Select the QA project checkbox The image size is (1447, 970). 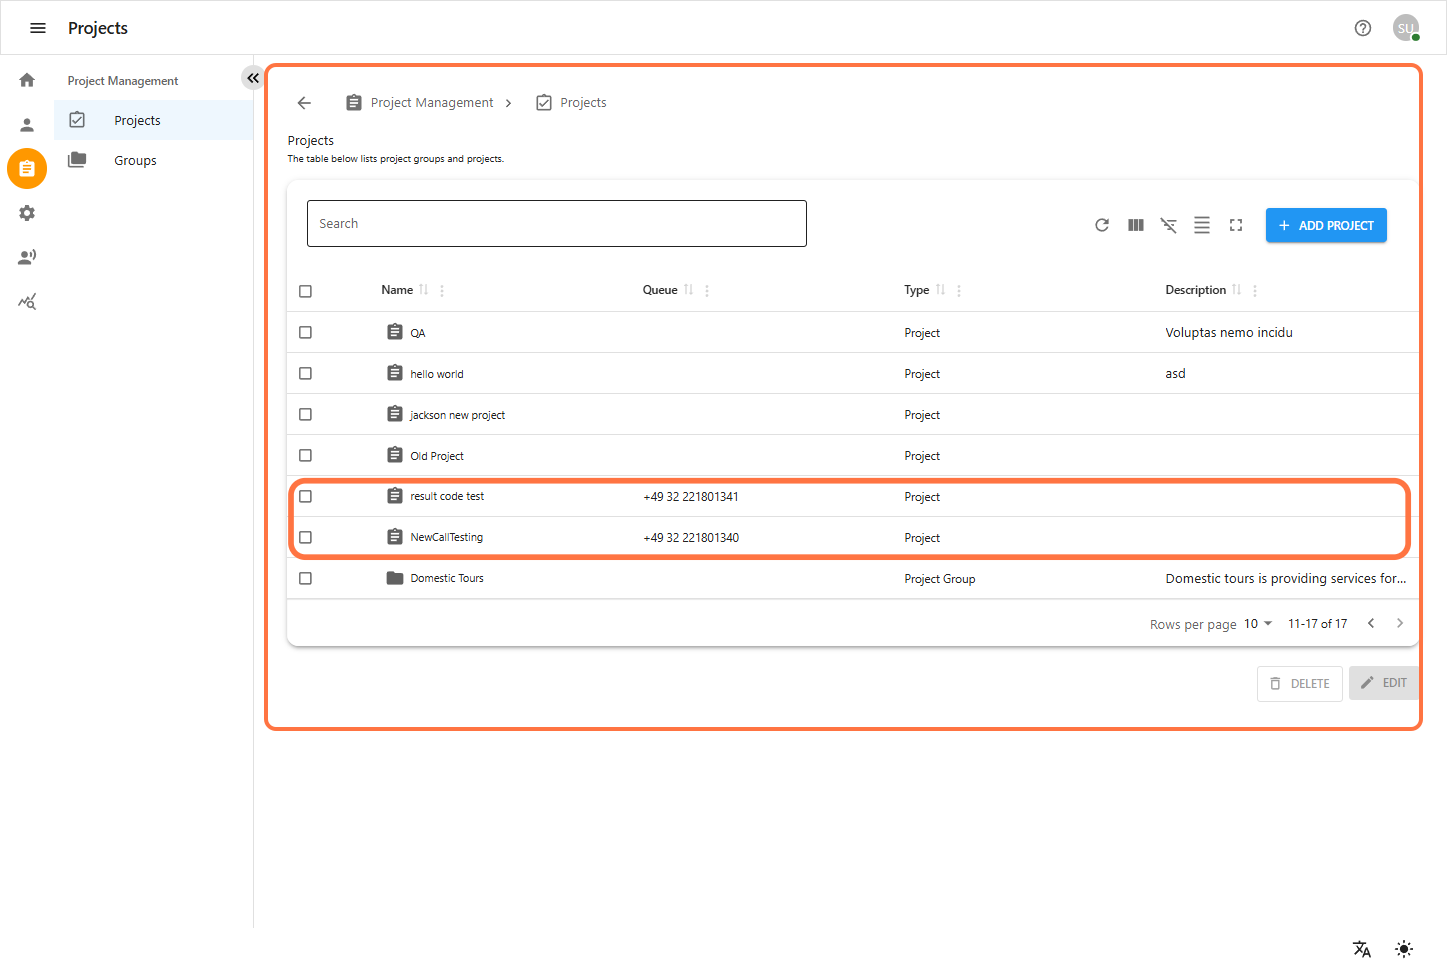tap(306, 333)
